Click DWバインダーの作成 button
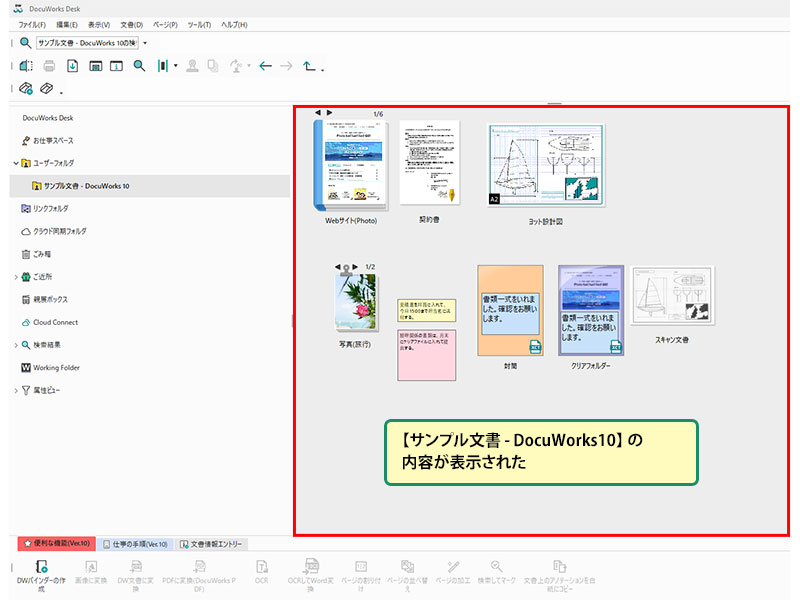The height and width of the screenshot is (600, 800). point(41,576)
